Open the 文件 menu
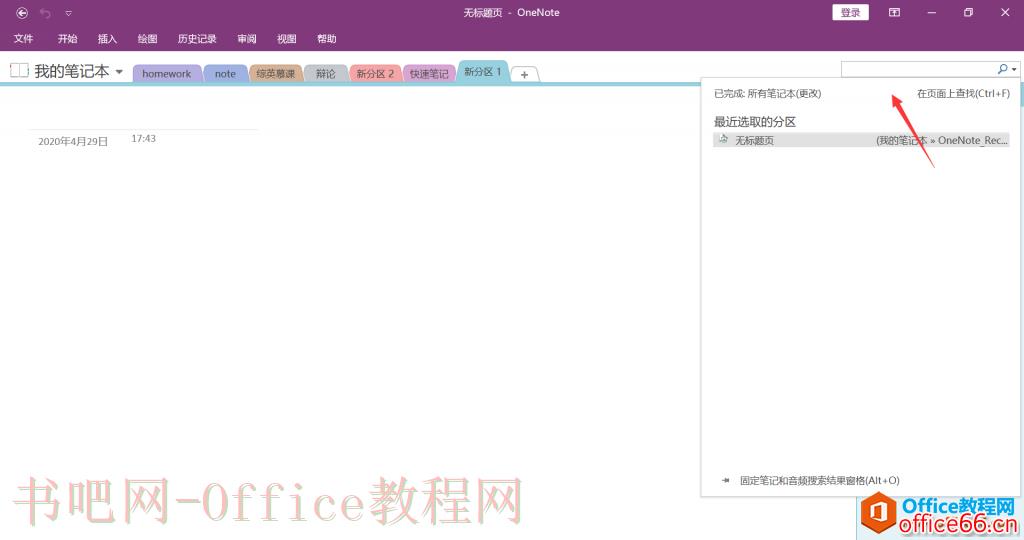1024x540 pixels. pyautogui.click(x=24, y=39)
